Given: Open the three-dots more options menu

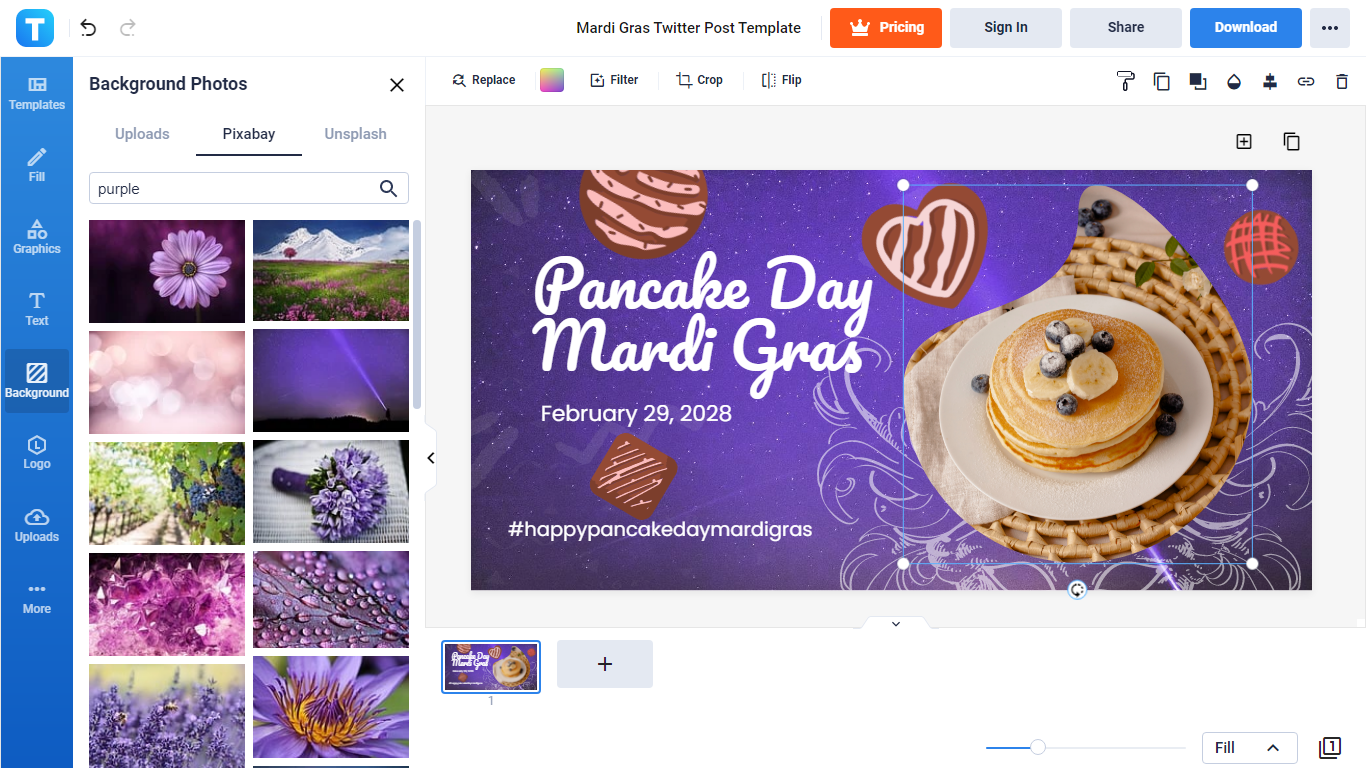Looking at the screenshot, I should [x=1329, y=28].
